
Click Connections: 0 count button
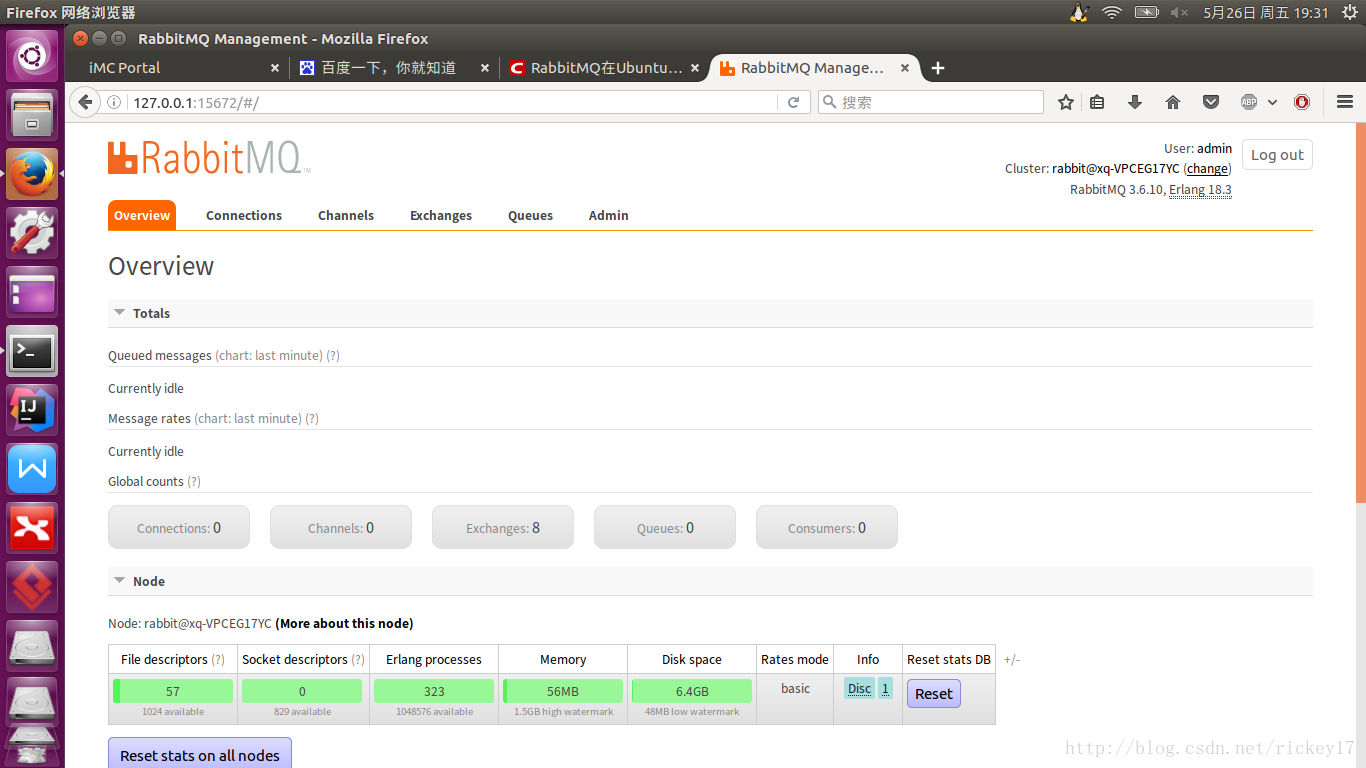click(x=179, y=527)
